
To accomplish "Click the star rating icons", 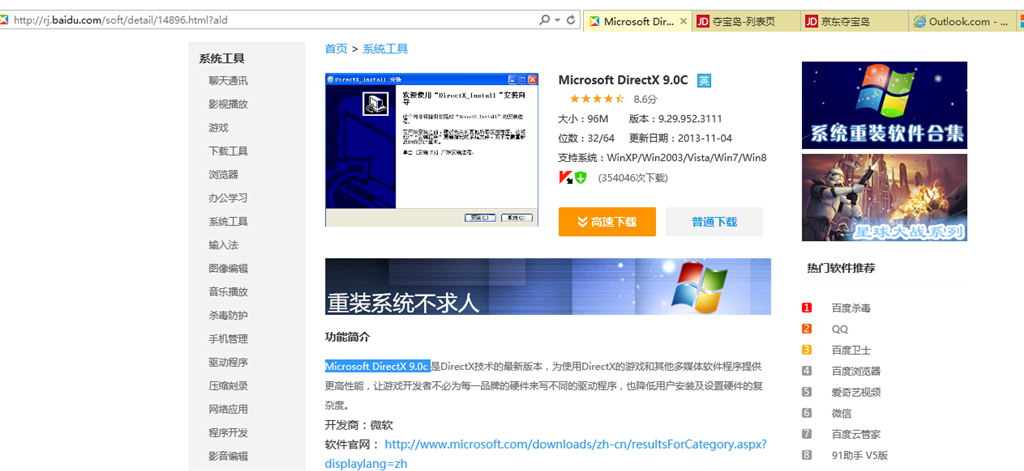I will [x=596, y=99].
